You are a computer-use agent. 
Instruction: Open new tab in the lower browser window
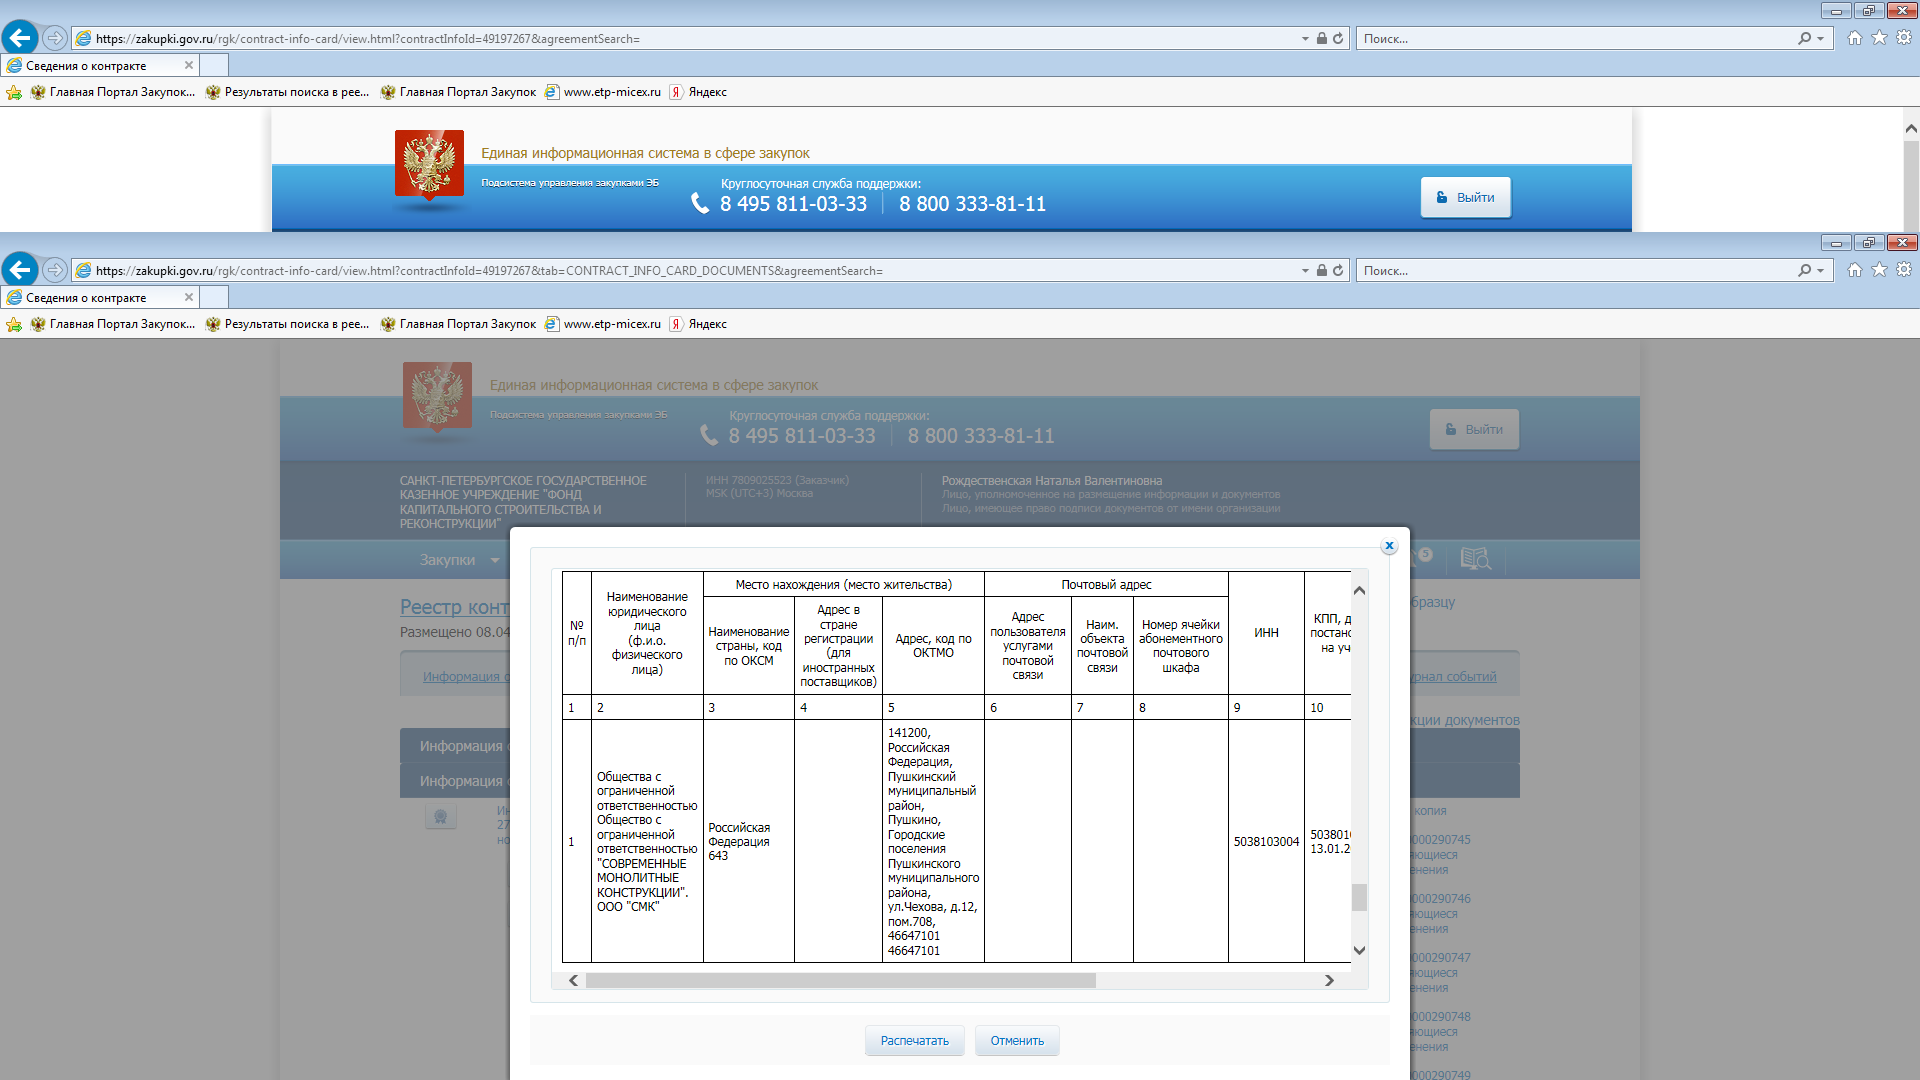coord(214,297)
